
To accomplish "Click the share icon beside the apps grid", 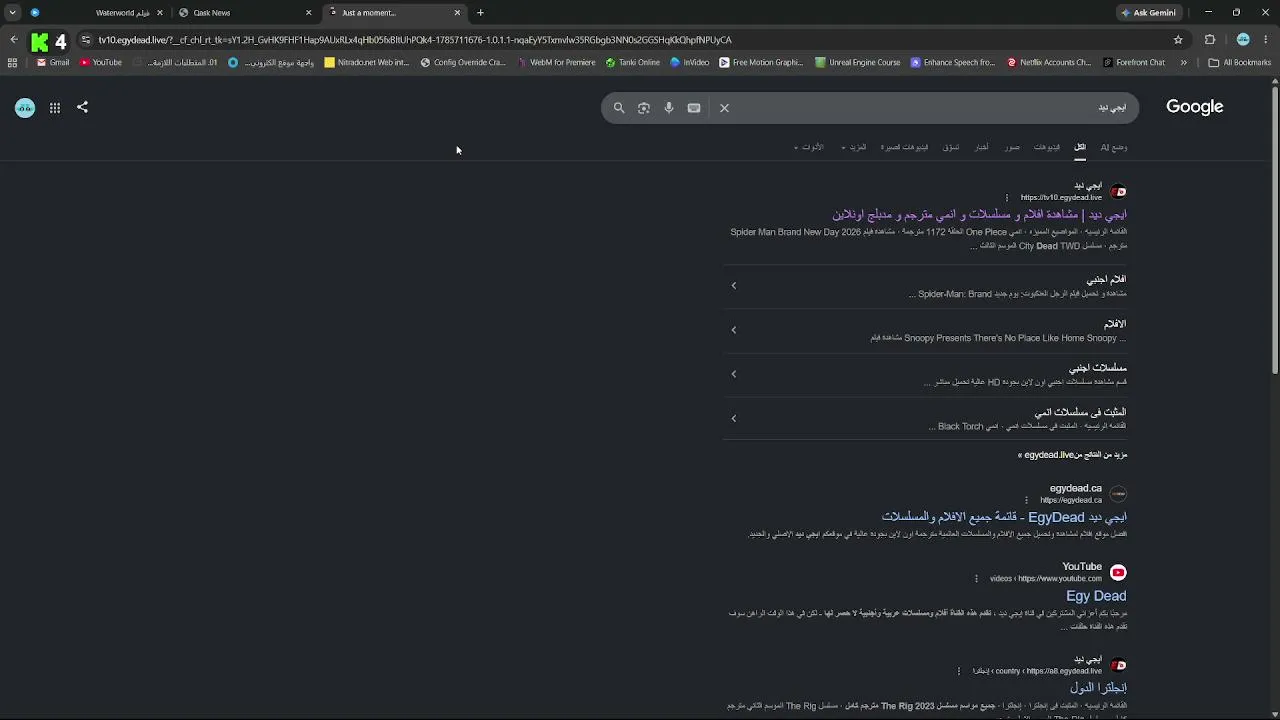I will click(x=83, y=107).
